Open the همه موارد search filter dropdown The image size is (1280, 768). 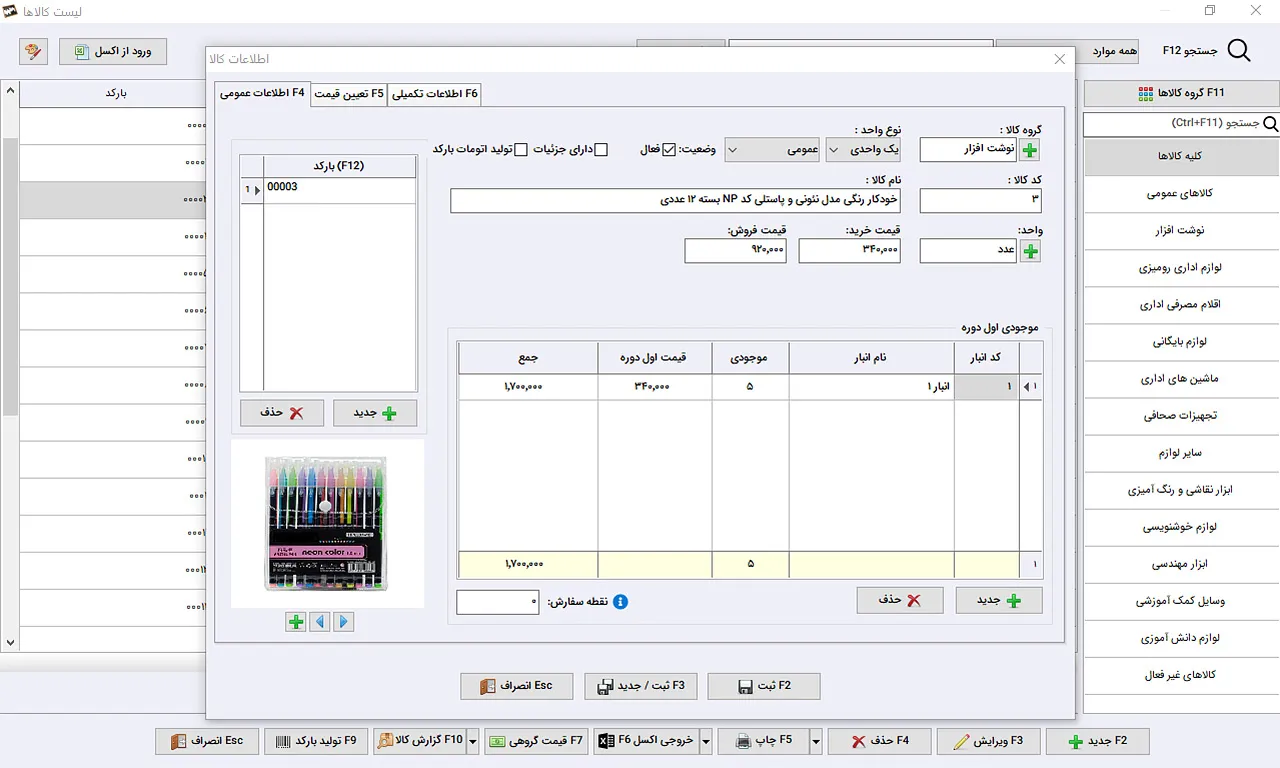1067,51
